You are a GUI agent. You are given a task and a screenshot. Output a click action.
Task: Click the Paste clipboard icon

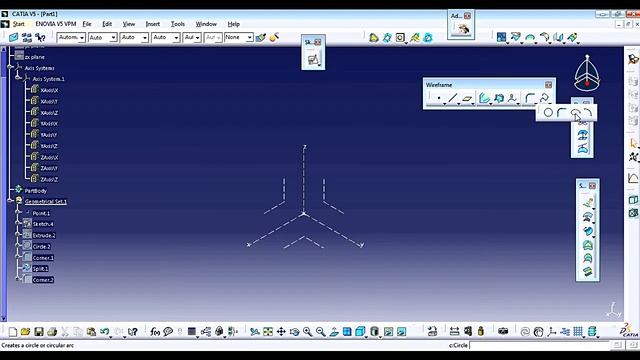pyautogui.click(x=91, y=332)
